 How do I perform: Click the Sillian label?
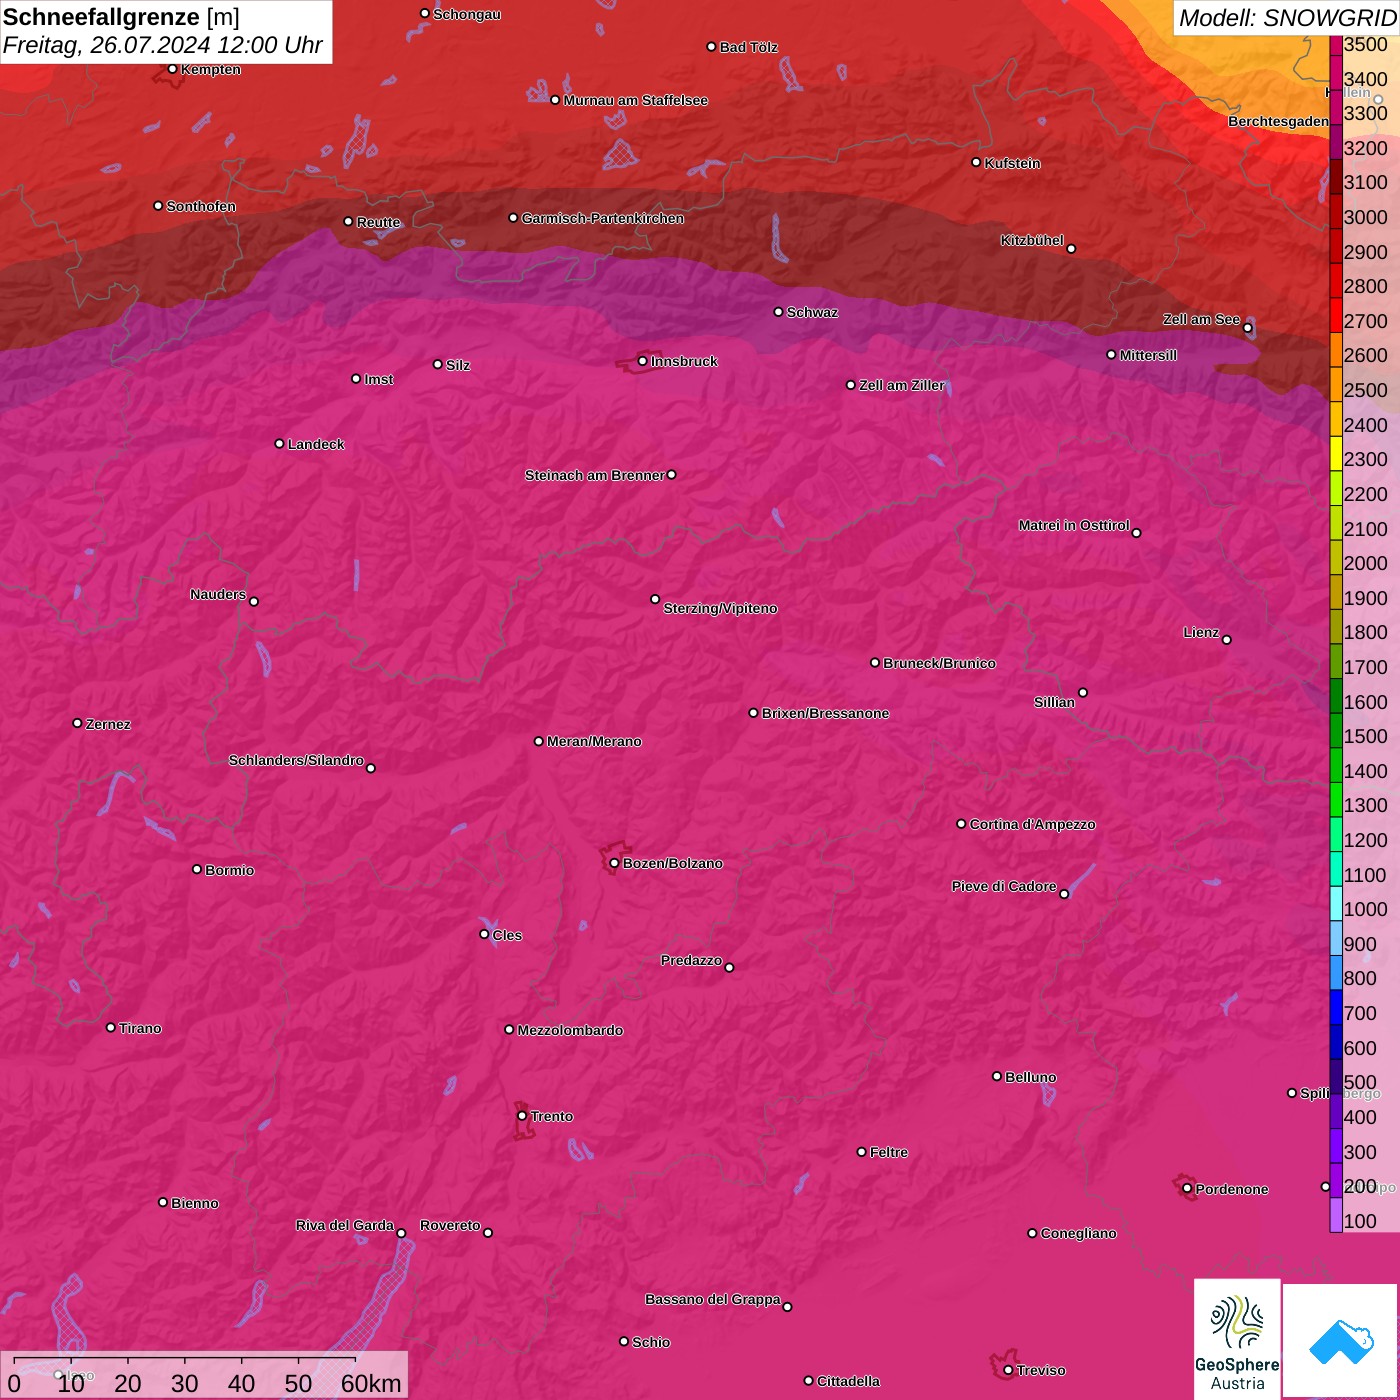pos(1054,702)
